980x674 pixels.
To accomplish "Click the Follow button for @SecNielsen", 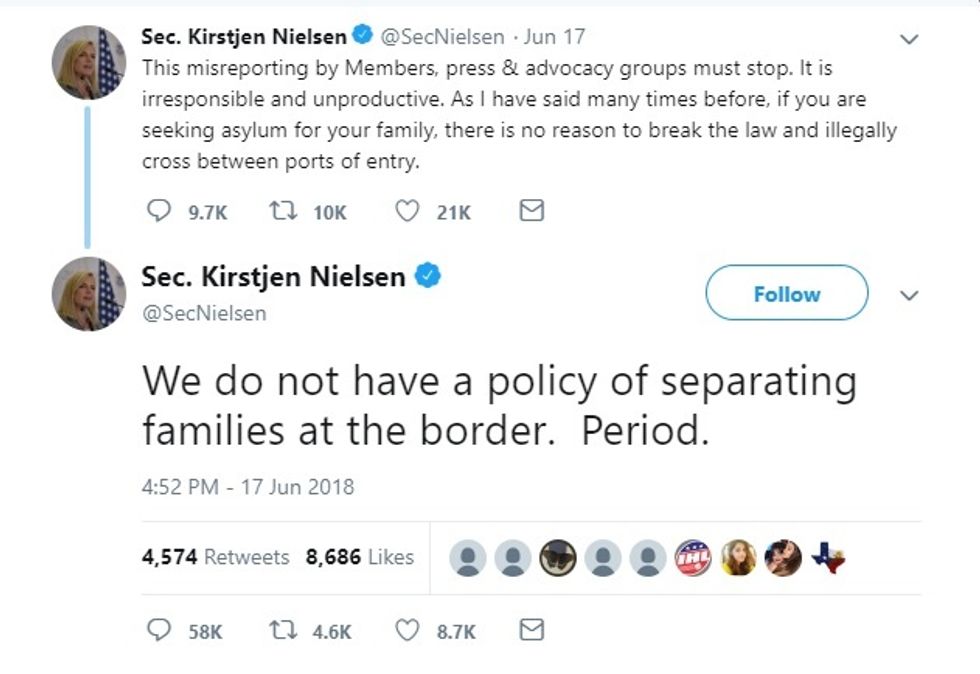I will pyautogui.click(x=787, y=293).
